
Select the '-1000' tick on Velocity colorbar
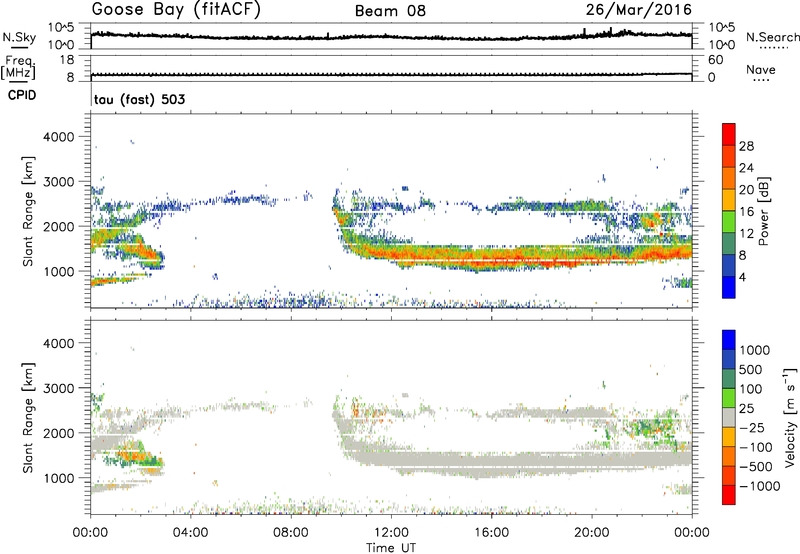760,486
